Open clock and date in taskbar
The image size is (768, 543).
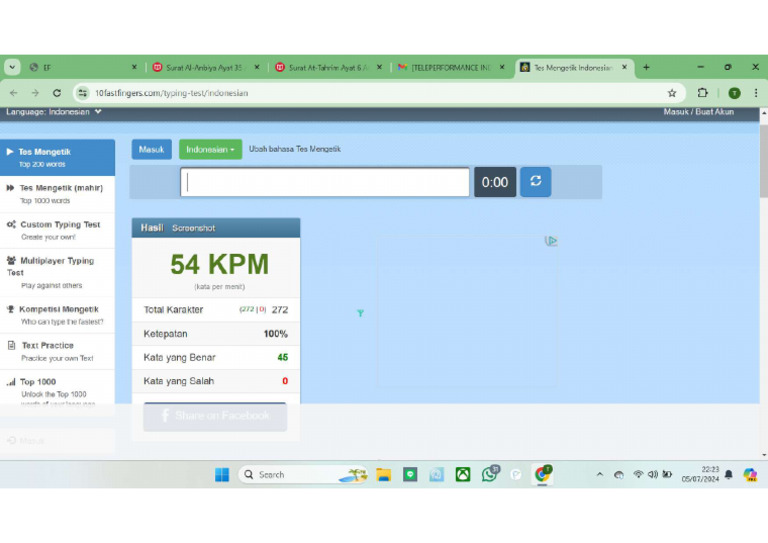pyautogui.click(x=700, y=474)
